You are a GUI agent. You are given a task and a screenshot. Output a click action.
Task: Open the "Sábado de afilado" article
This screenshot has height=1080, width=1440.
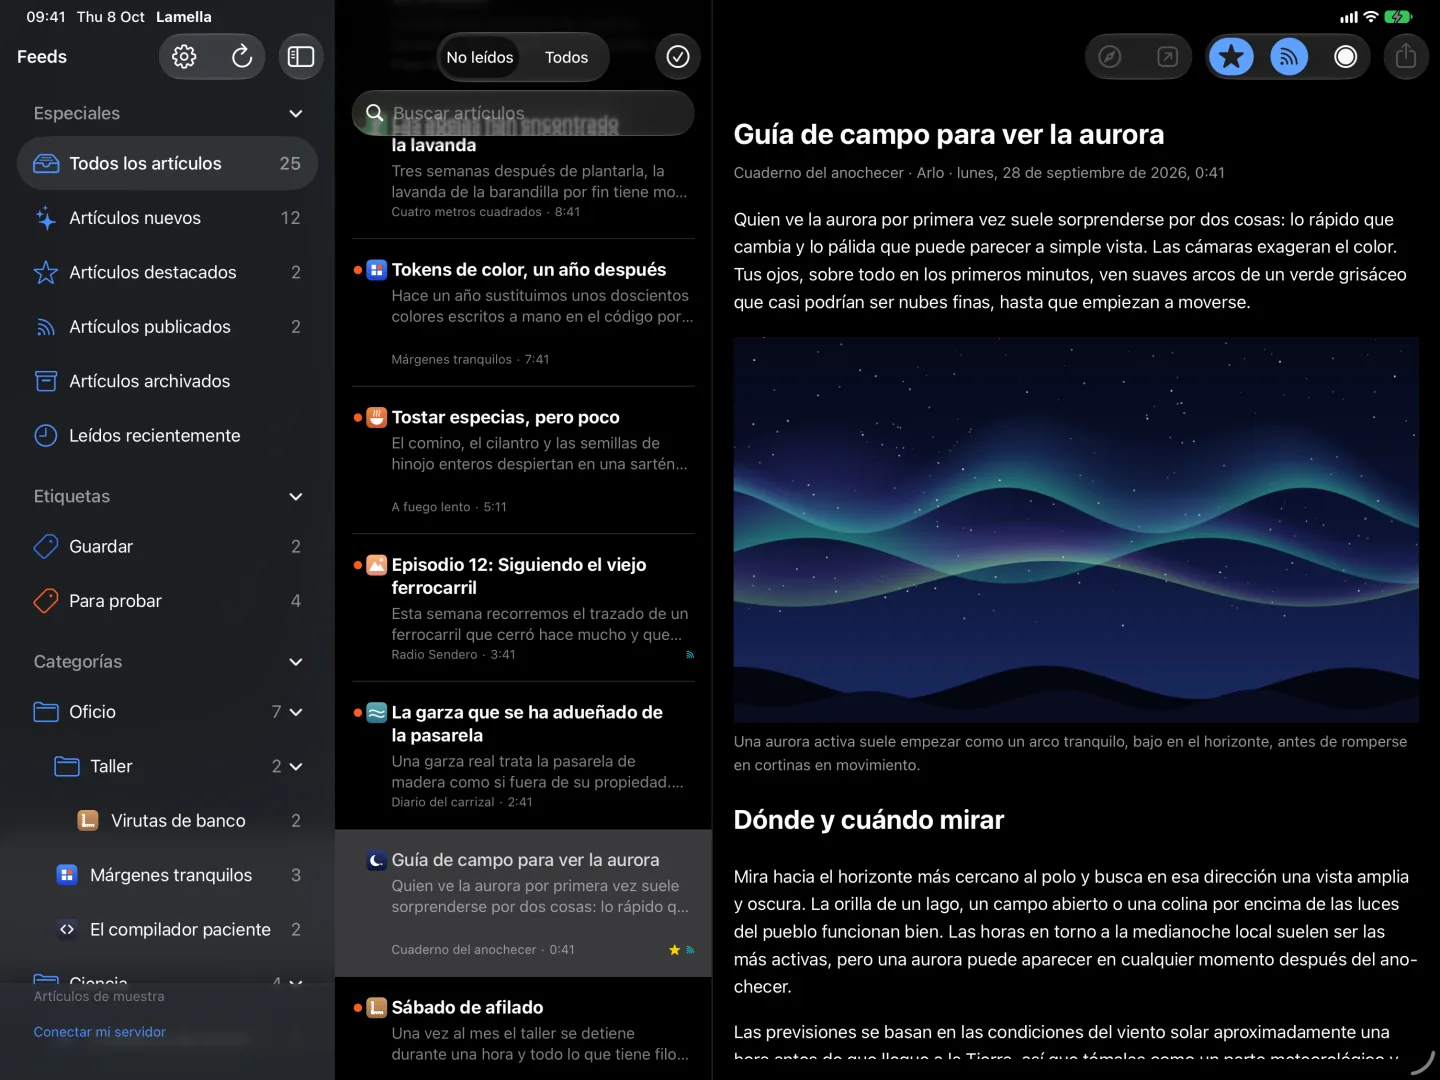coord(523,1029)
